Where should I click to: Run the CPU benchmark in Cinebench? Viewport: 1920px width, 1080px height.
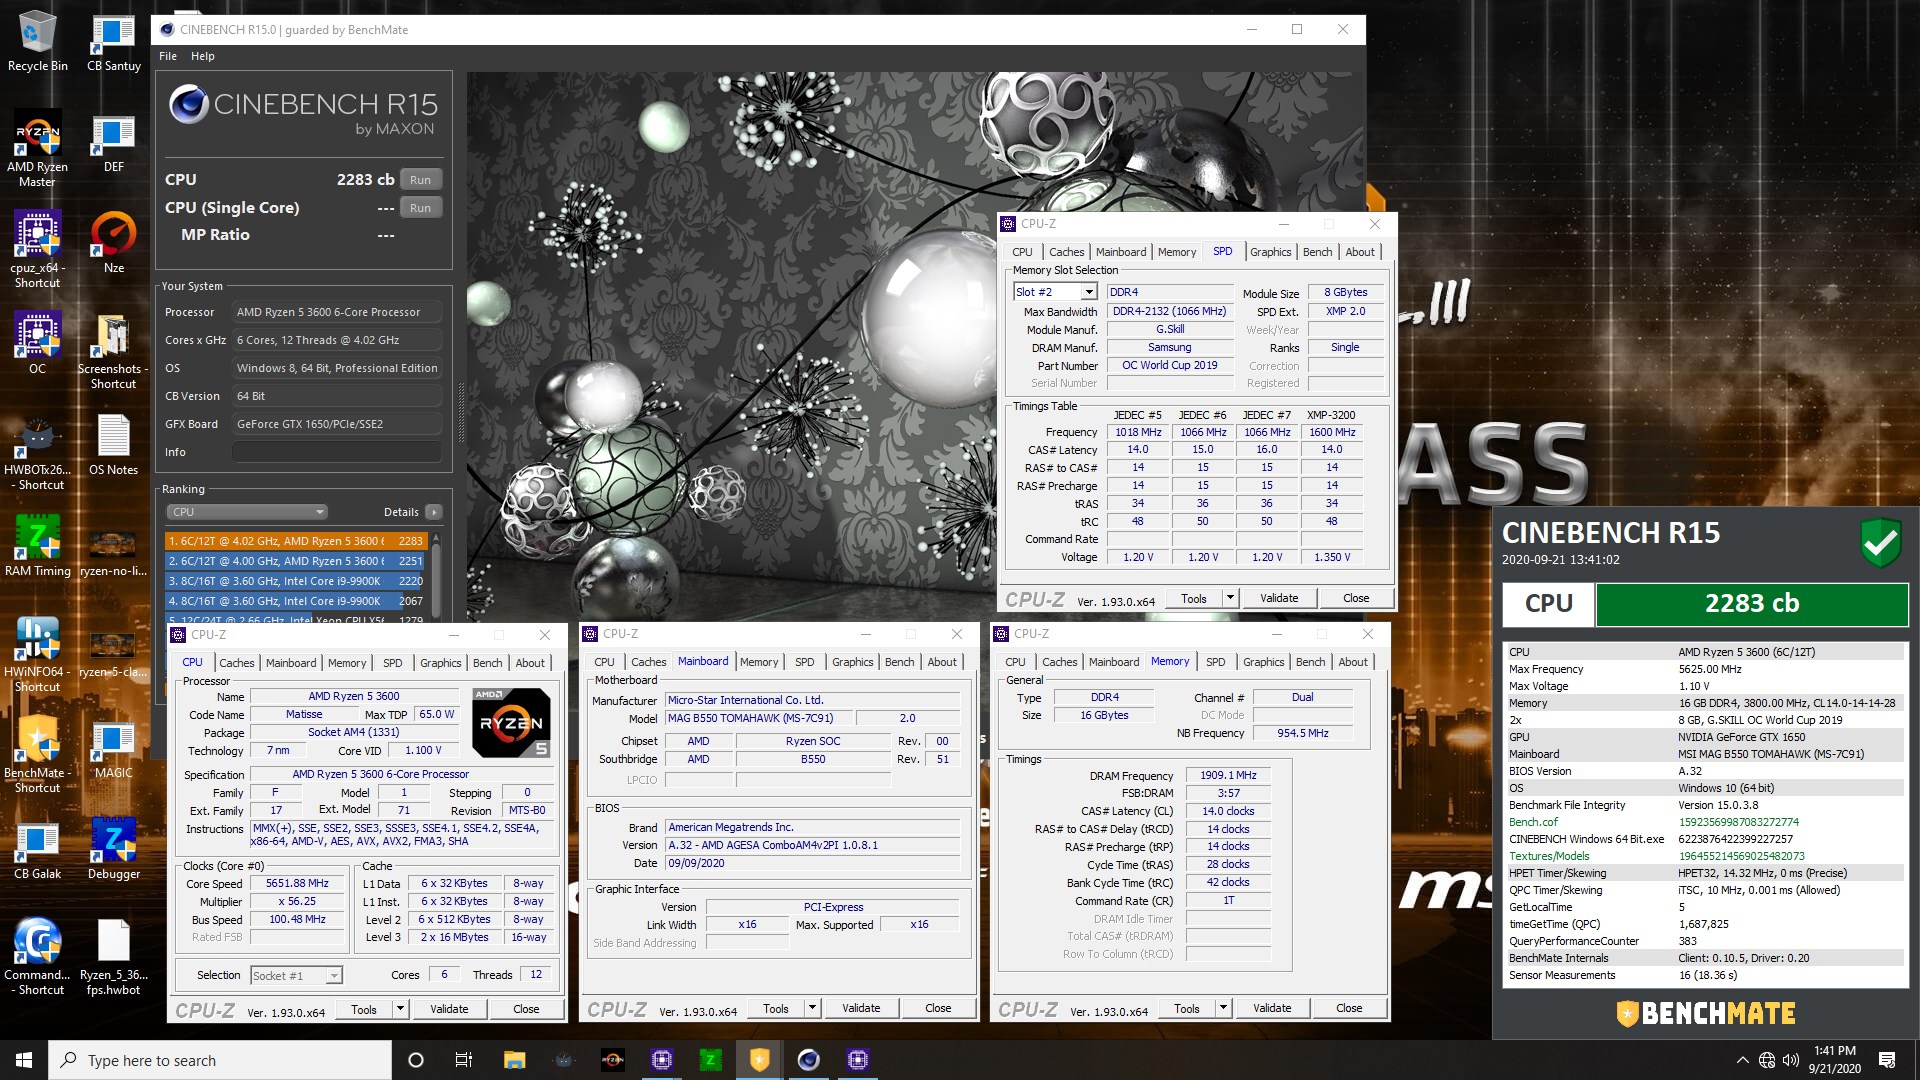420,180
